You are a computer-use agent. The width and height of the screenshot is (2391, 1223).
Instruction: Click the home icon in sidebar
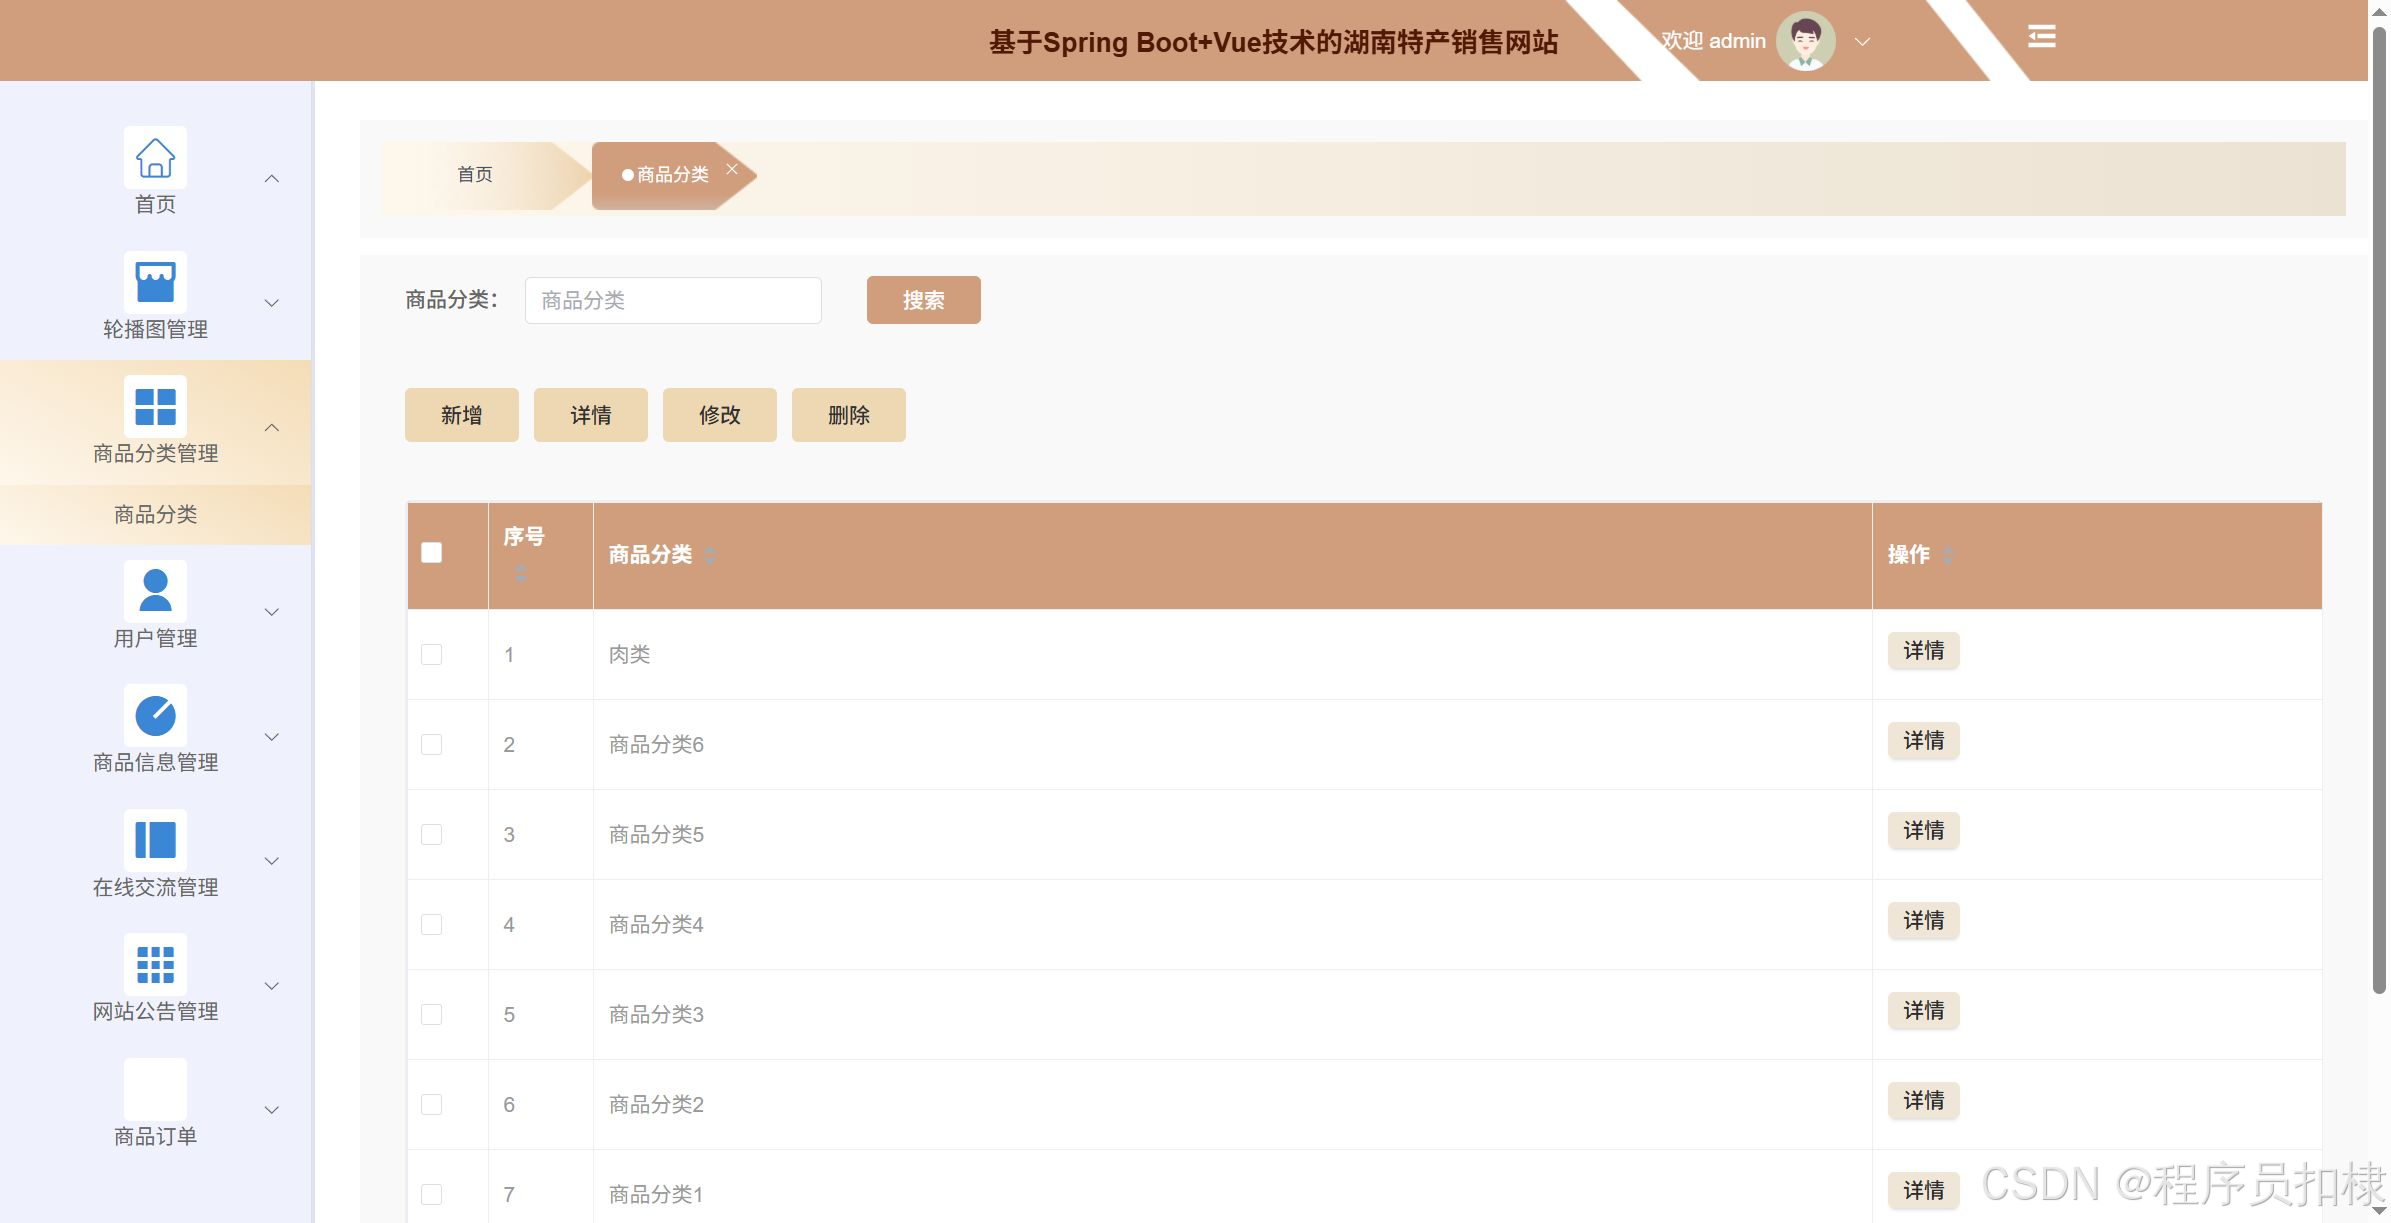point(155,158)
